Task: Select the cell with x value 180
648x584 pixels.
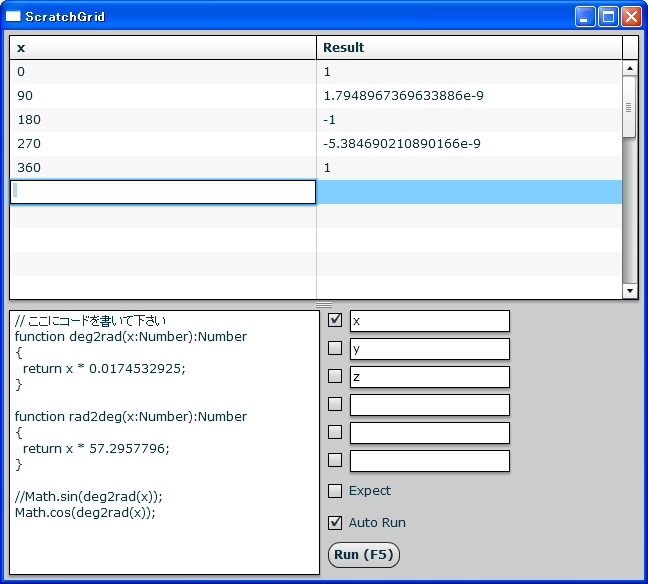Action: (163, 120)
